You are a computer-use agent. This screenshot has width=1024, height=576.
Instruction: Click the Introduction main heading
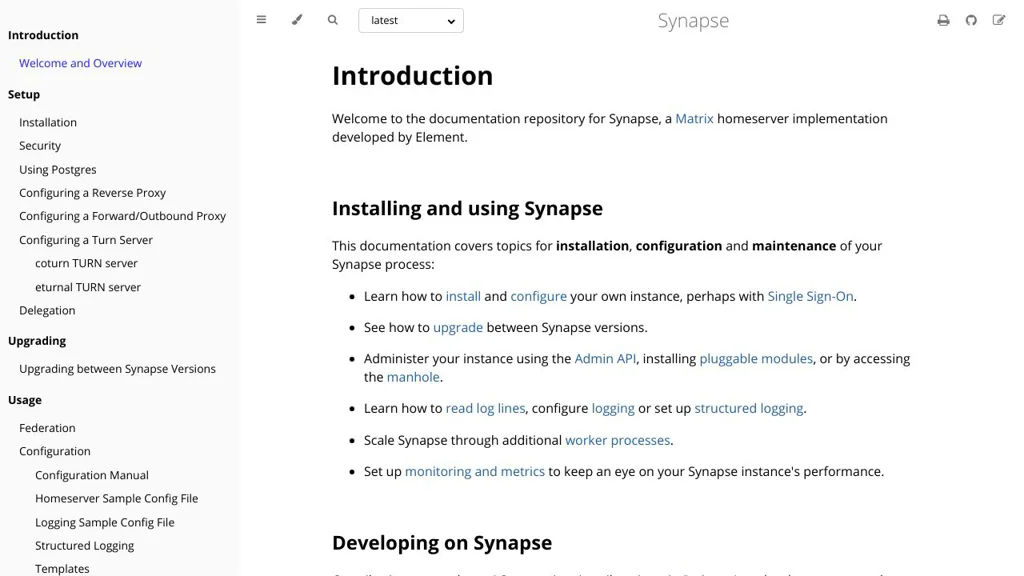point(412,76)
